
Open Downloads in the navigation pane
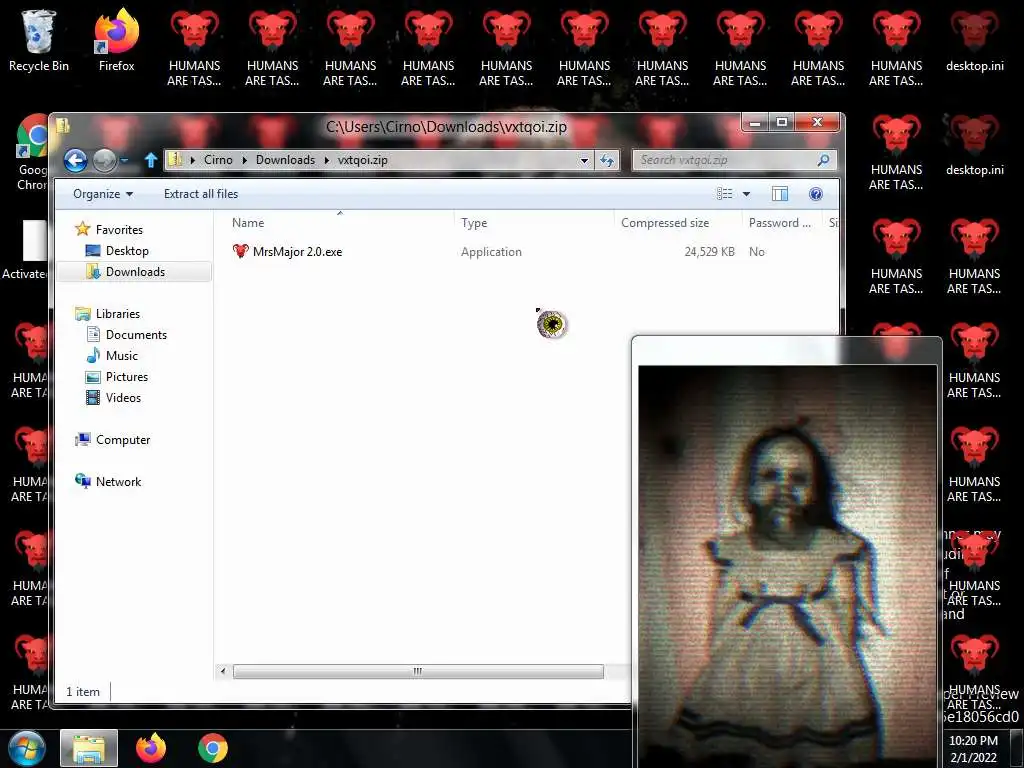(135, 272)
